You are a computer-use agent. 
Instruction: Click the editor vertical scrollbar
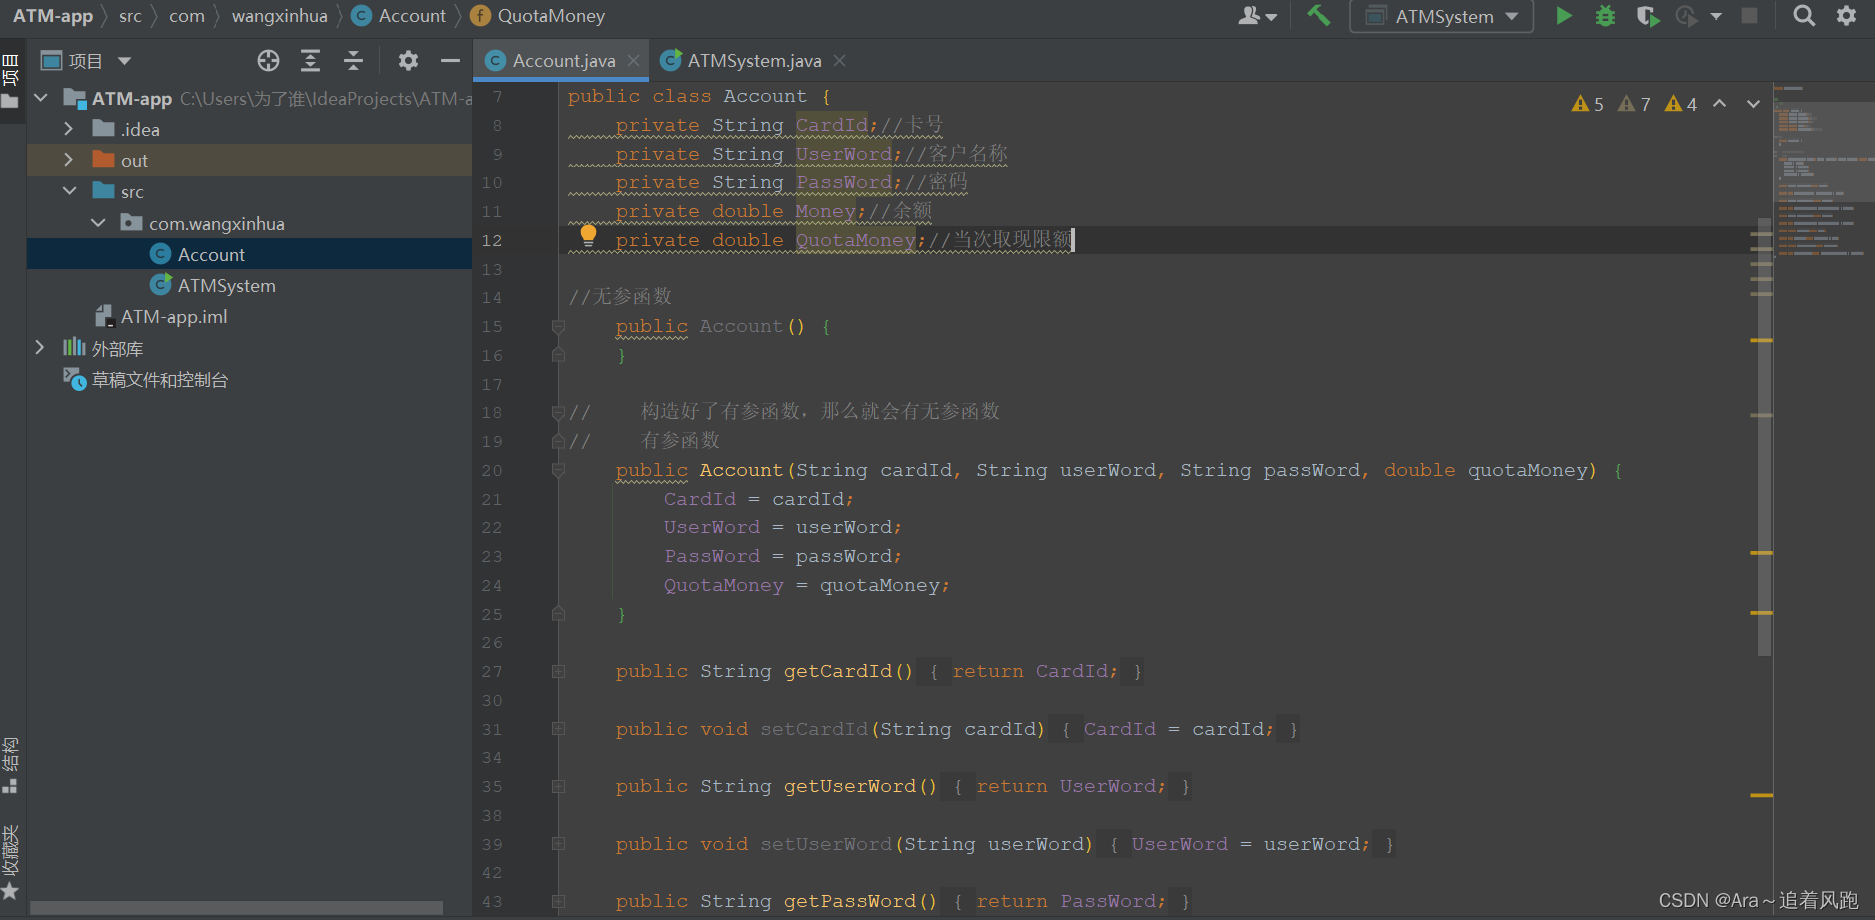pyautogui.click(x=1765, y=437)
